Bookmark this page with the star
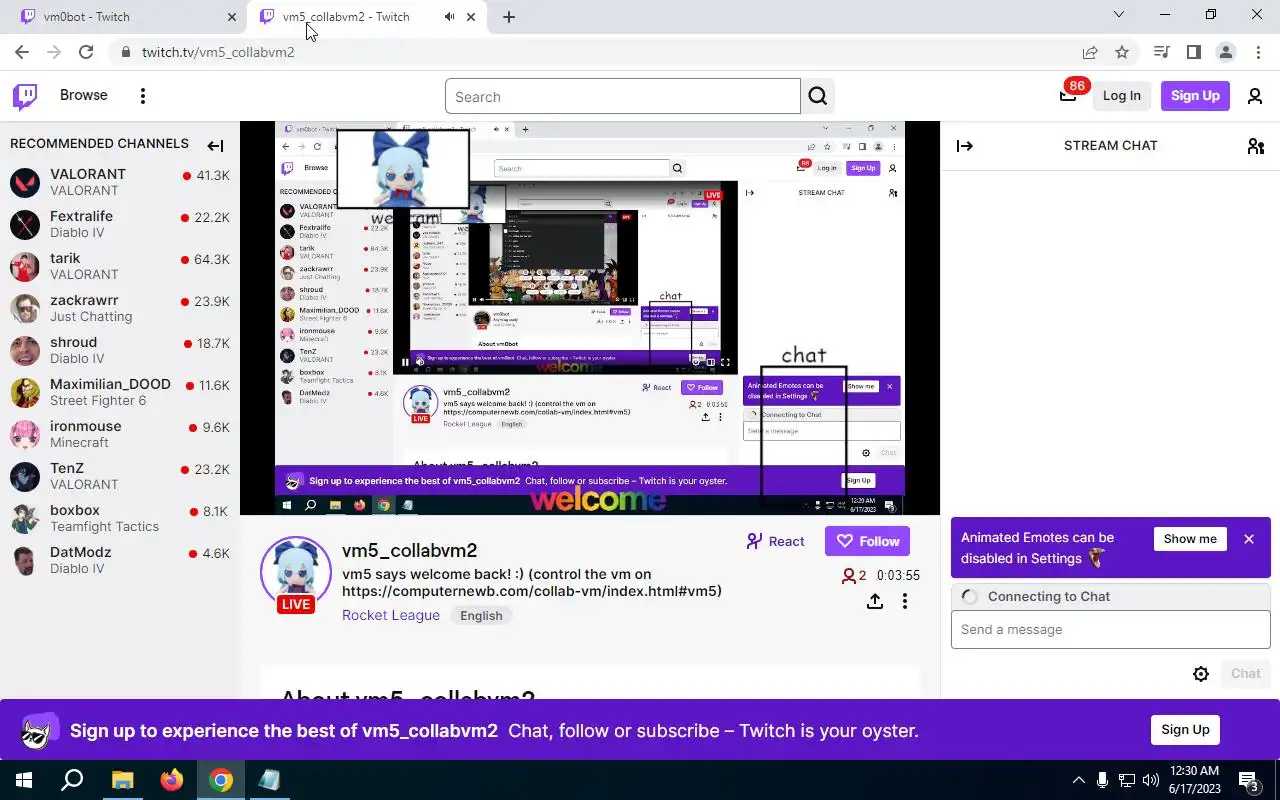1280x800 pixels. point(1122,52)
